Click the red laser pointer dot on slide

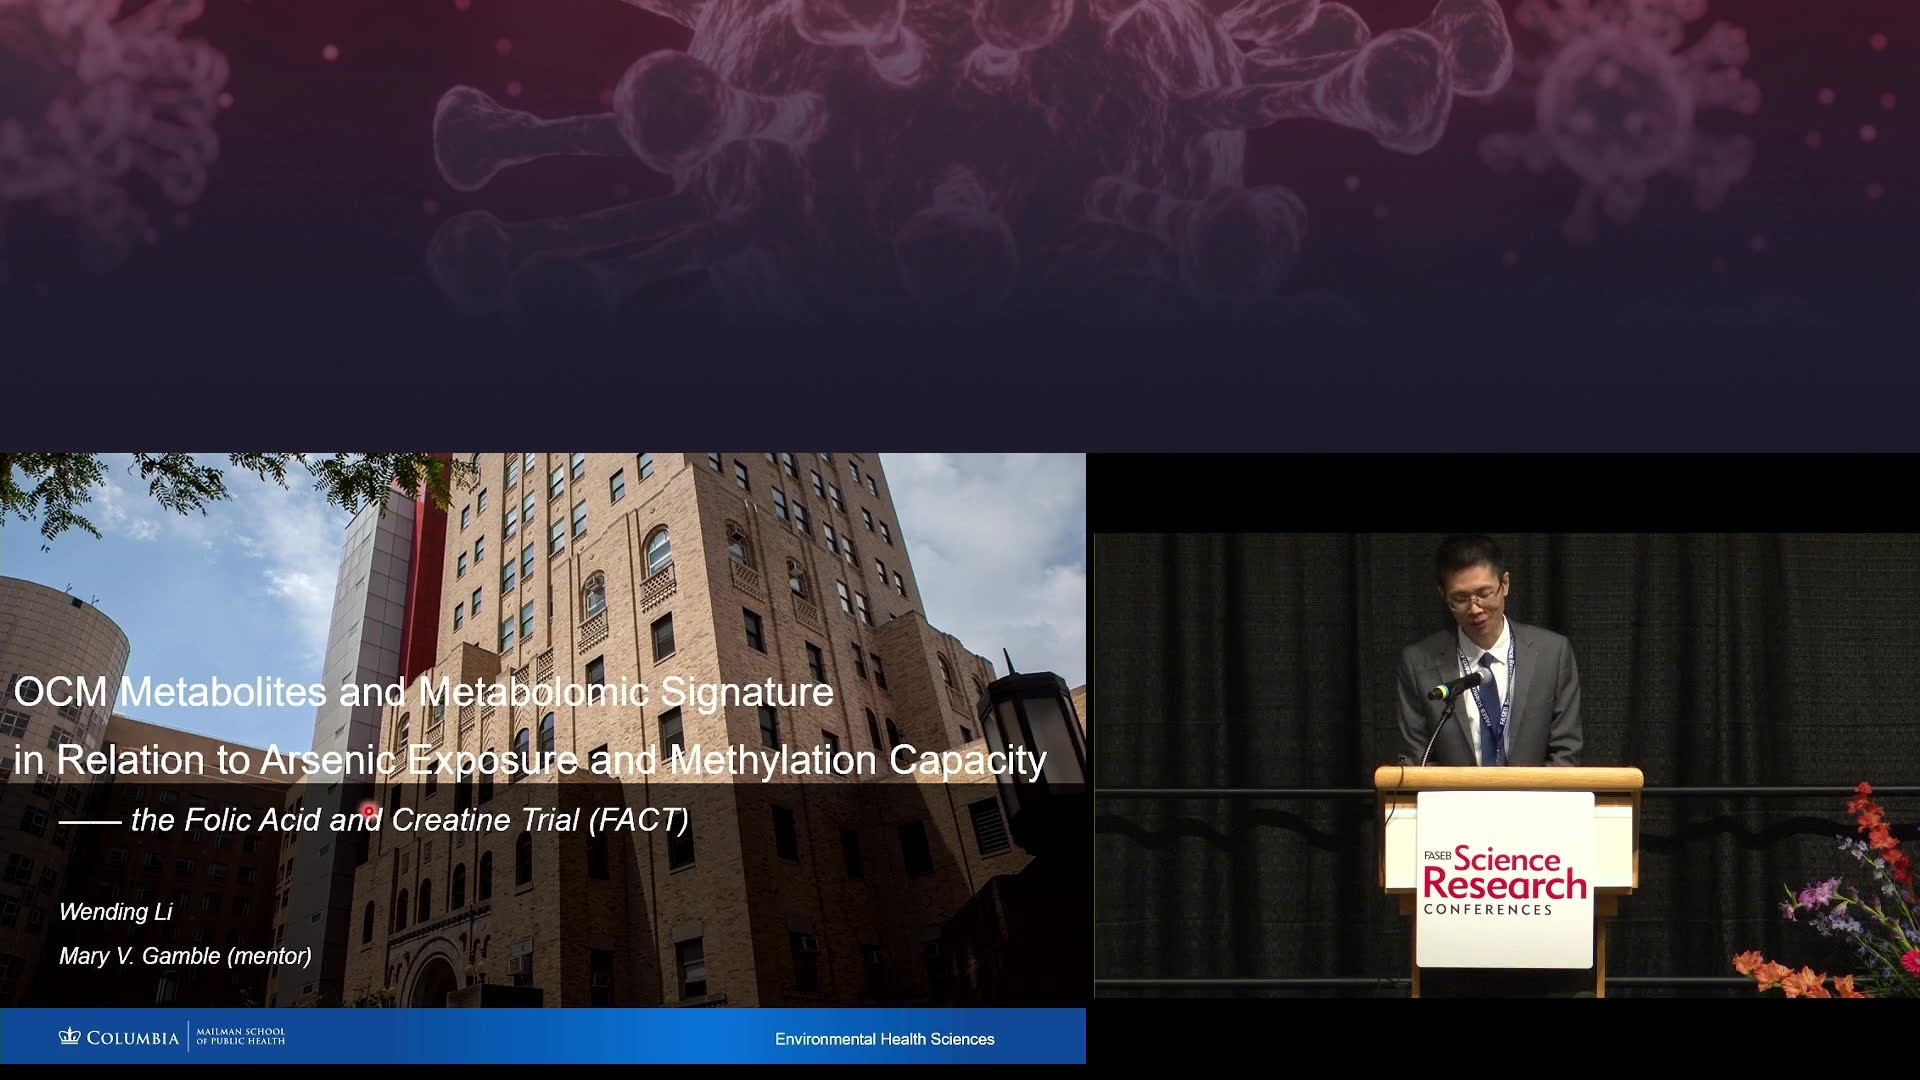point(369,811)
